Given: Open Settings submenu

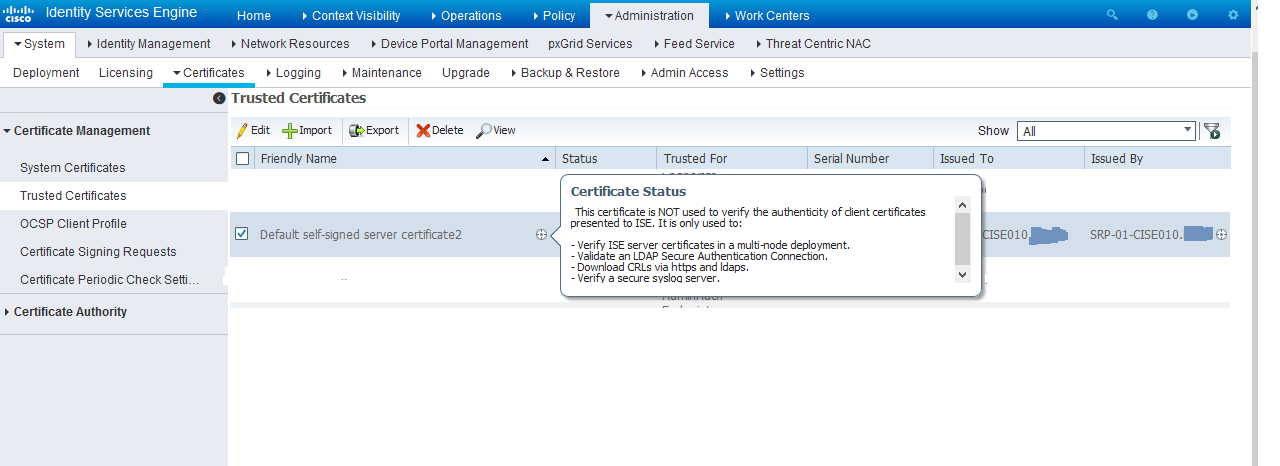Looking at the screenshot, I should 776,73.
